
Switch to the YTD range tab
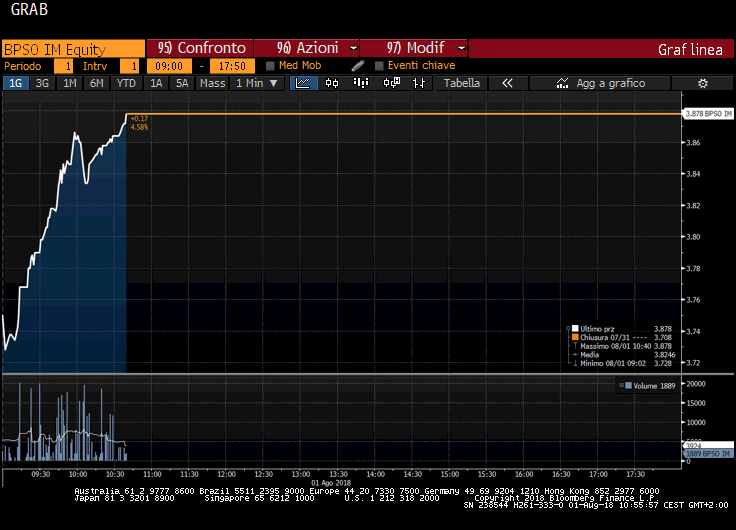126,83
